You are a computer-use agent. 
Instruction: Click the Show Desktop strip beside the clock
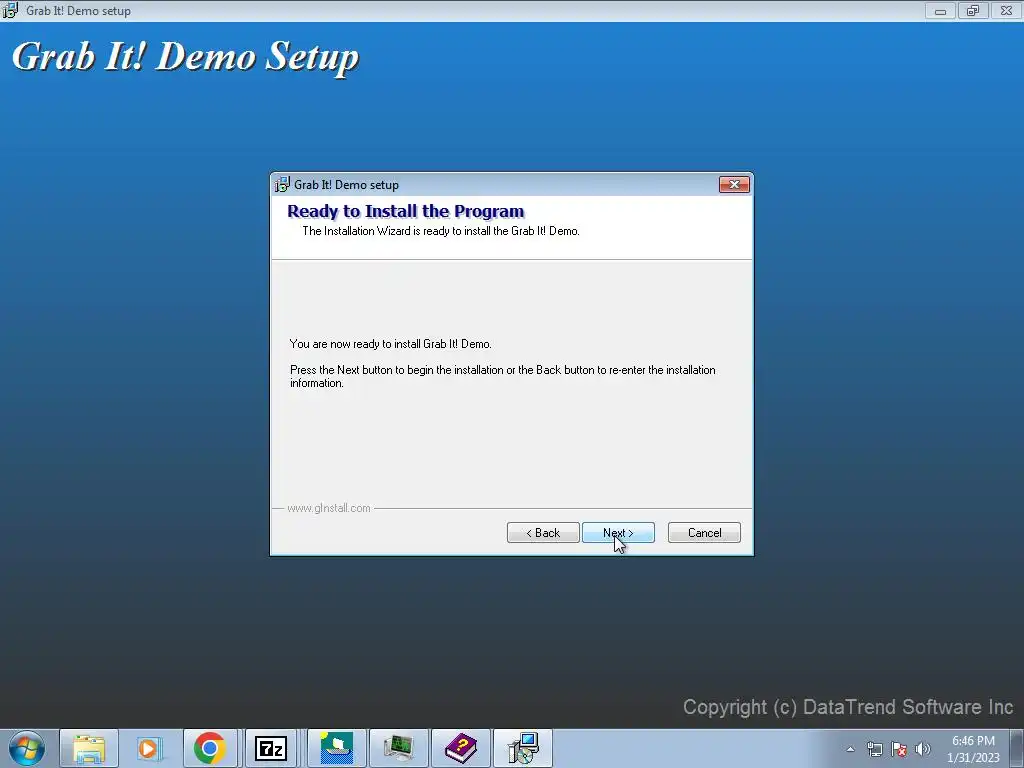click(1017, 748)
